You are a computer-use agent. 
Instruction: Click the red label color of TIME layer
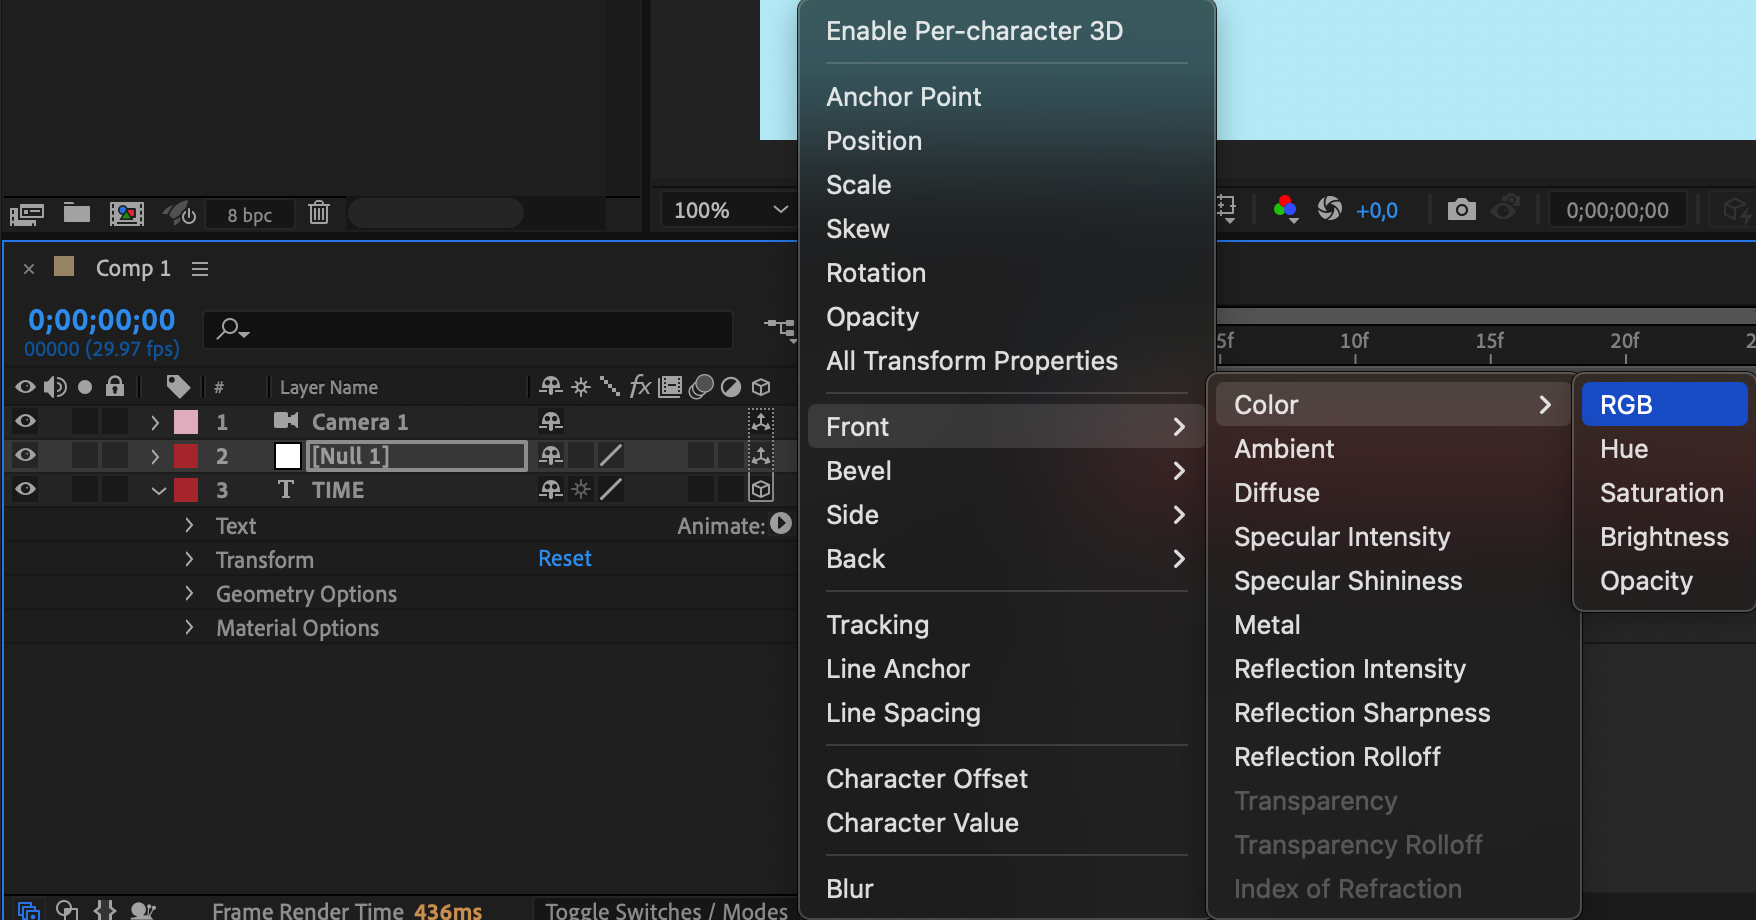186,490
